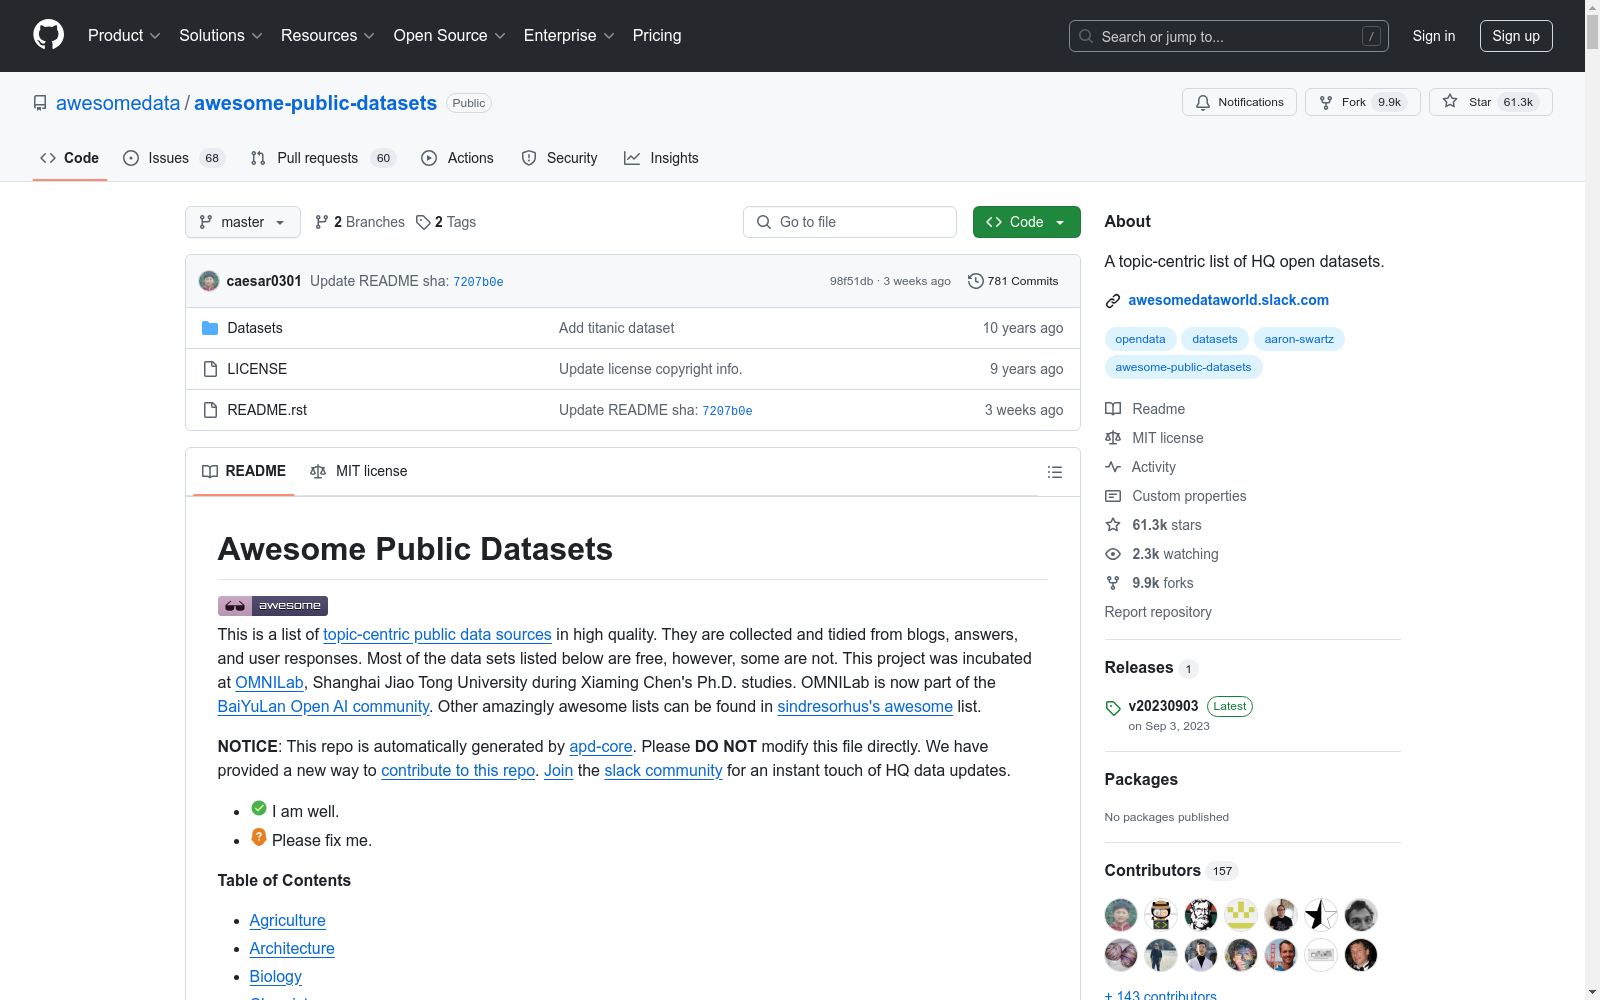Switch to the Issues tab

[x=174, y=158]
